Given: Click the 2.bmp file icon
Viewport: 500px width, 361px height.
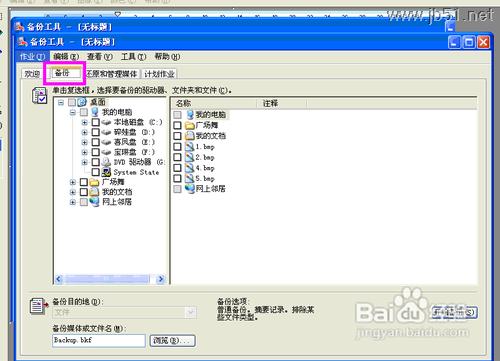Looking at the screenshot, I should [x=190, y=157].
